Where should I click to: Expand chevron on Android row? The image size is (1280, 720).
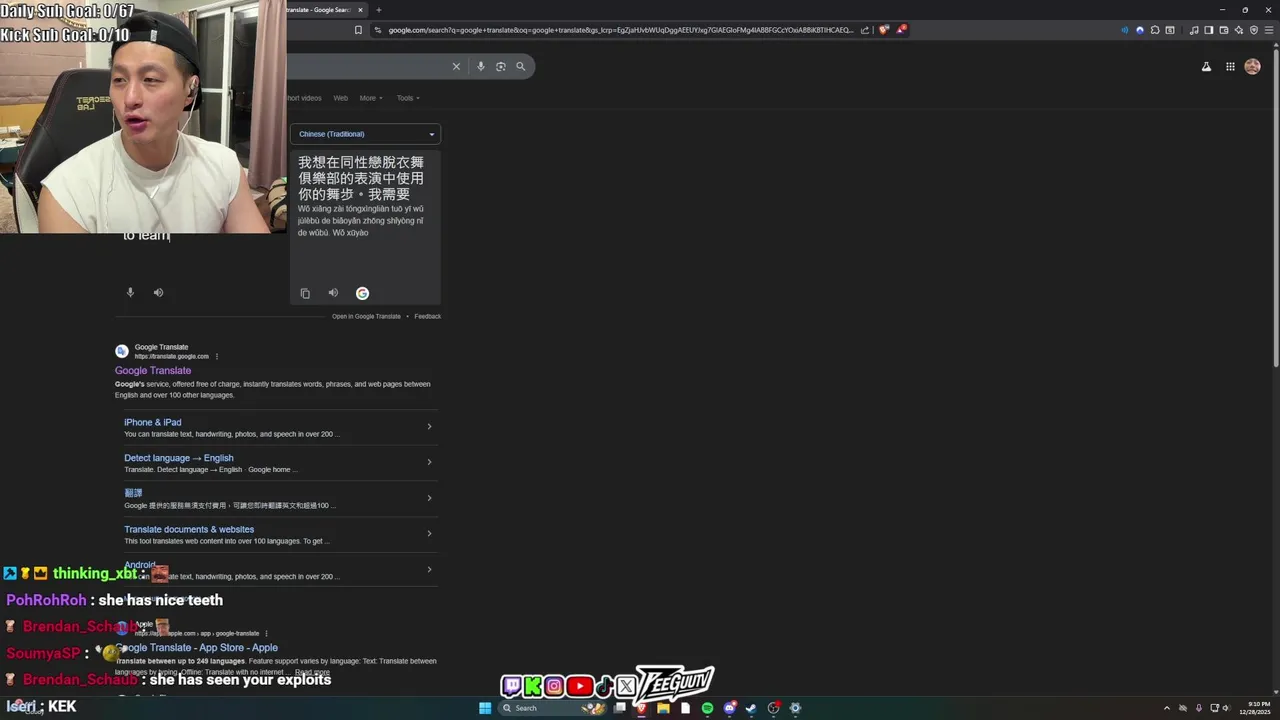tap(429, 569)
